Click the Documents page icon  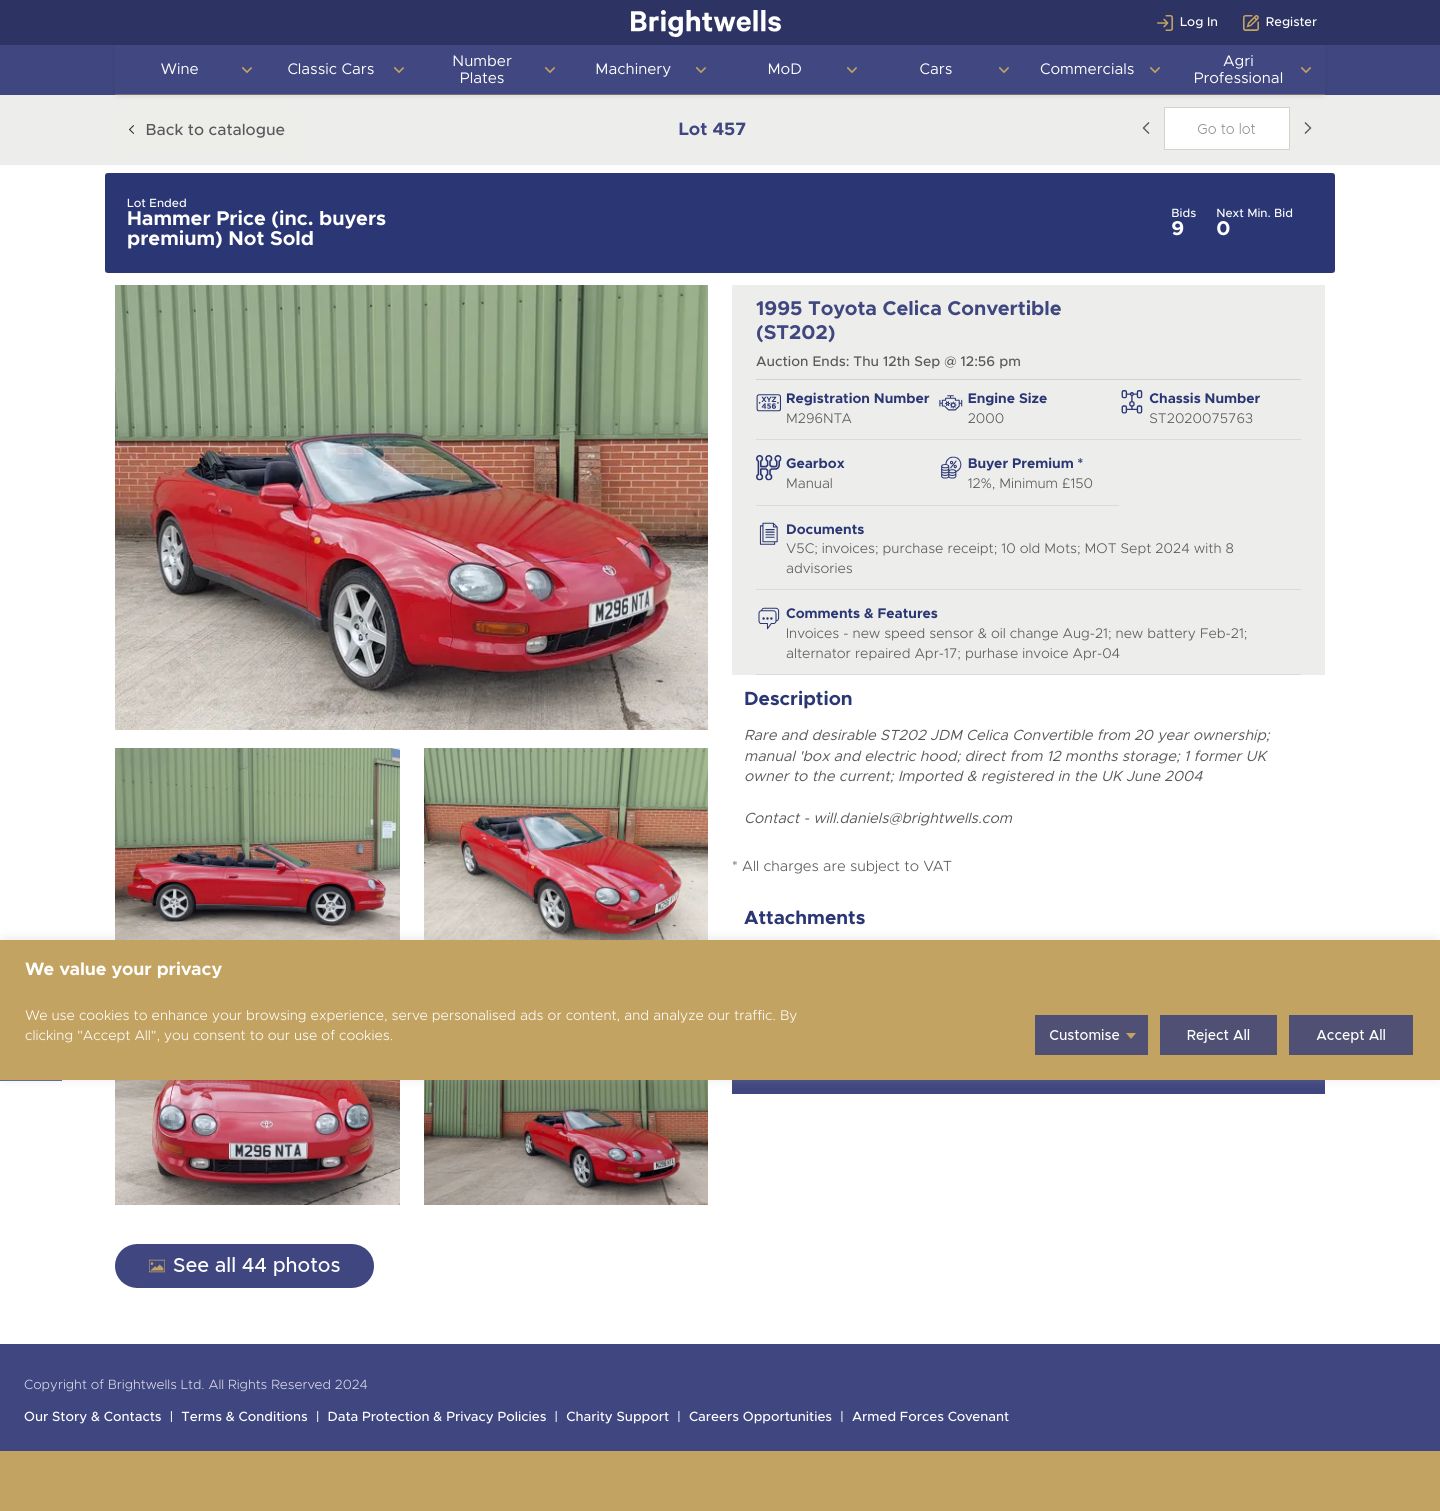click(768, 534)
